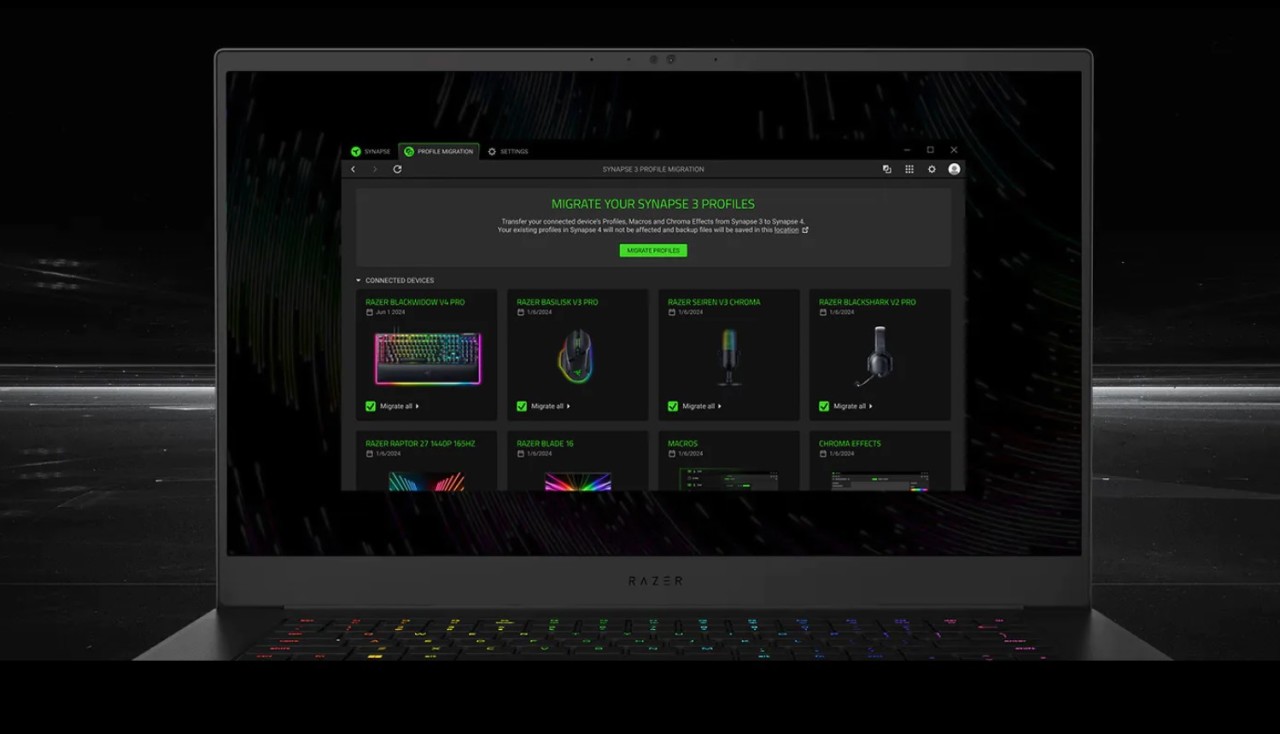Select the Seiren V3 Chroma microphone image
This screenshot has height=734, width=1280.
tap(729, 357)
